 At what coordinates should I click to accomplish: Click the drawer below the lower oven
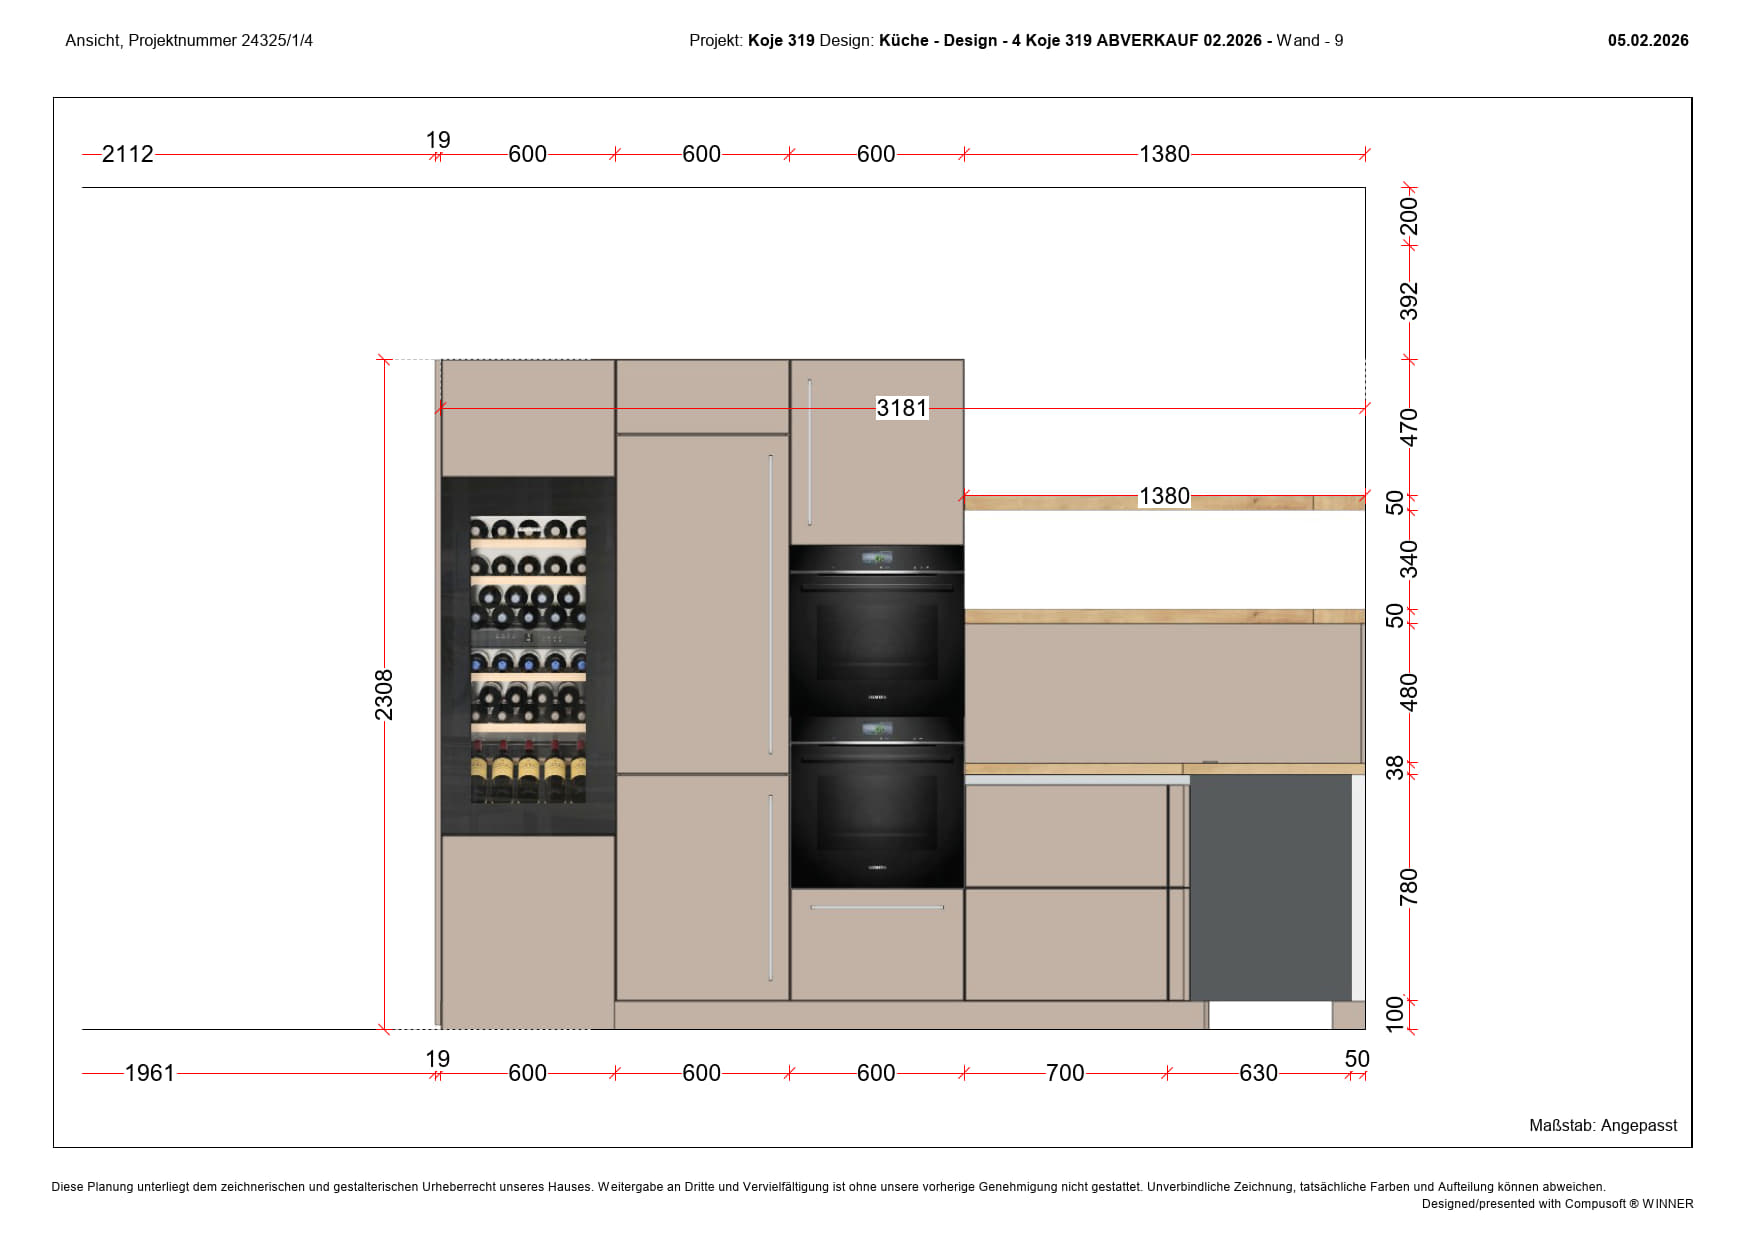[x=877, y=945]
